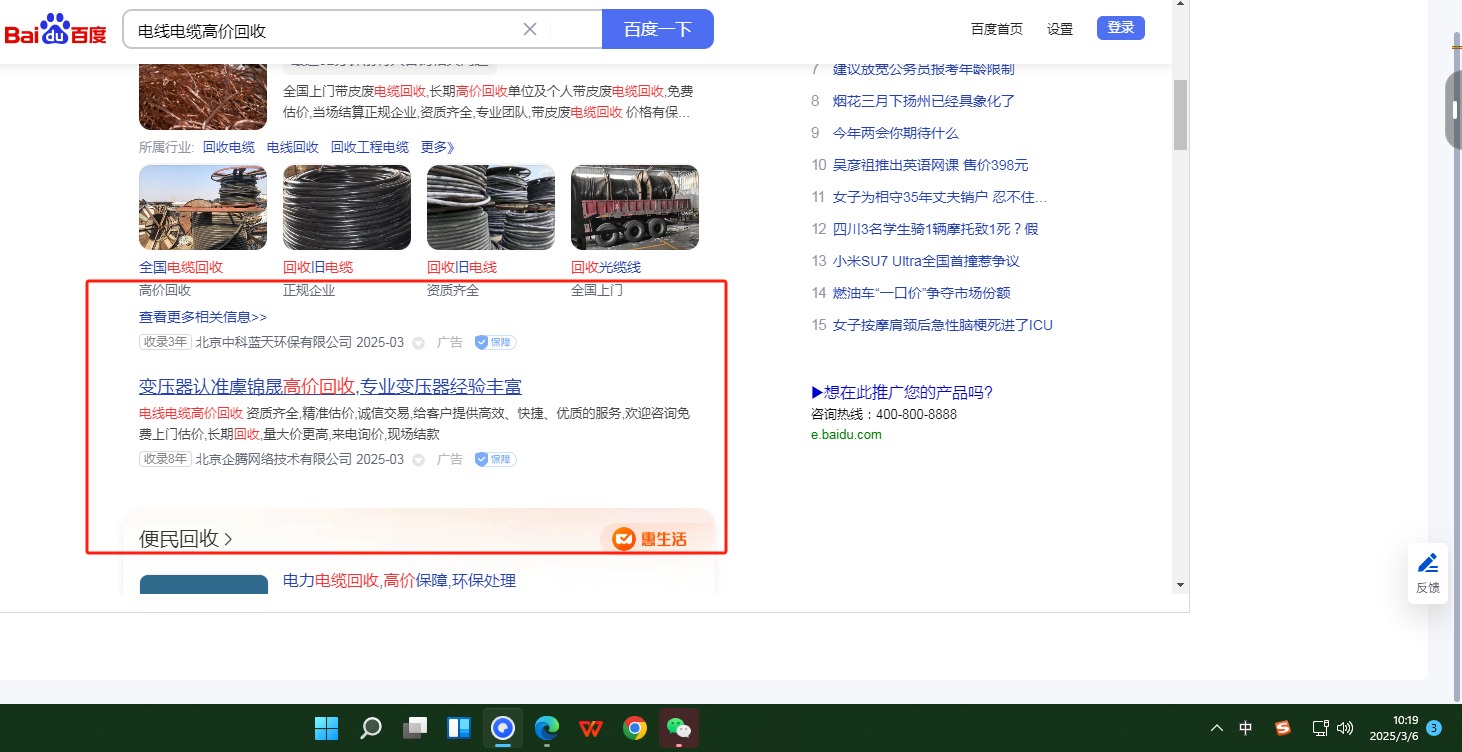
Task: Click 北京企腾网络技术有限公司 advertiser name
Action: click(274, 459)
